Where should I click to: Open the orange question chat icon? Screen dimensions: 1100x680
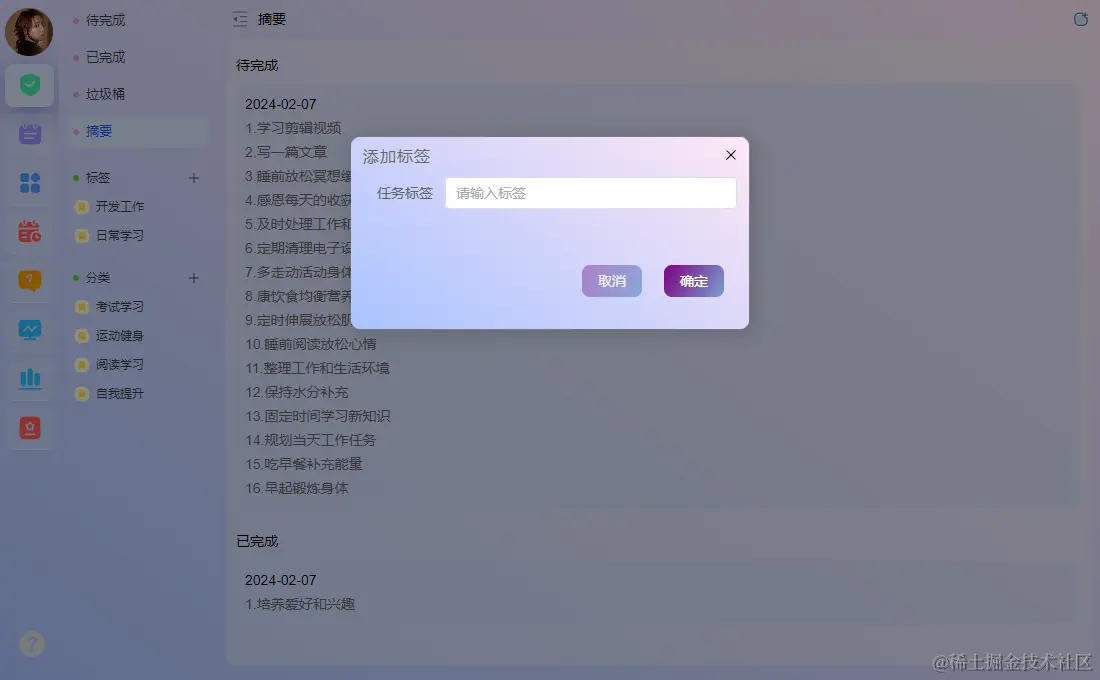point(29,281)
